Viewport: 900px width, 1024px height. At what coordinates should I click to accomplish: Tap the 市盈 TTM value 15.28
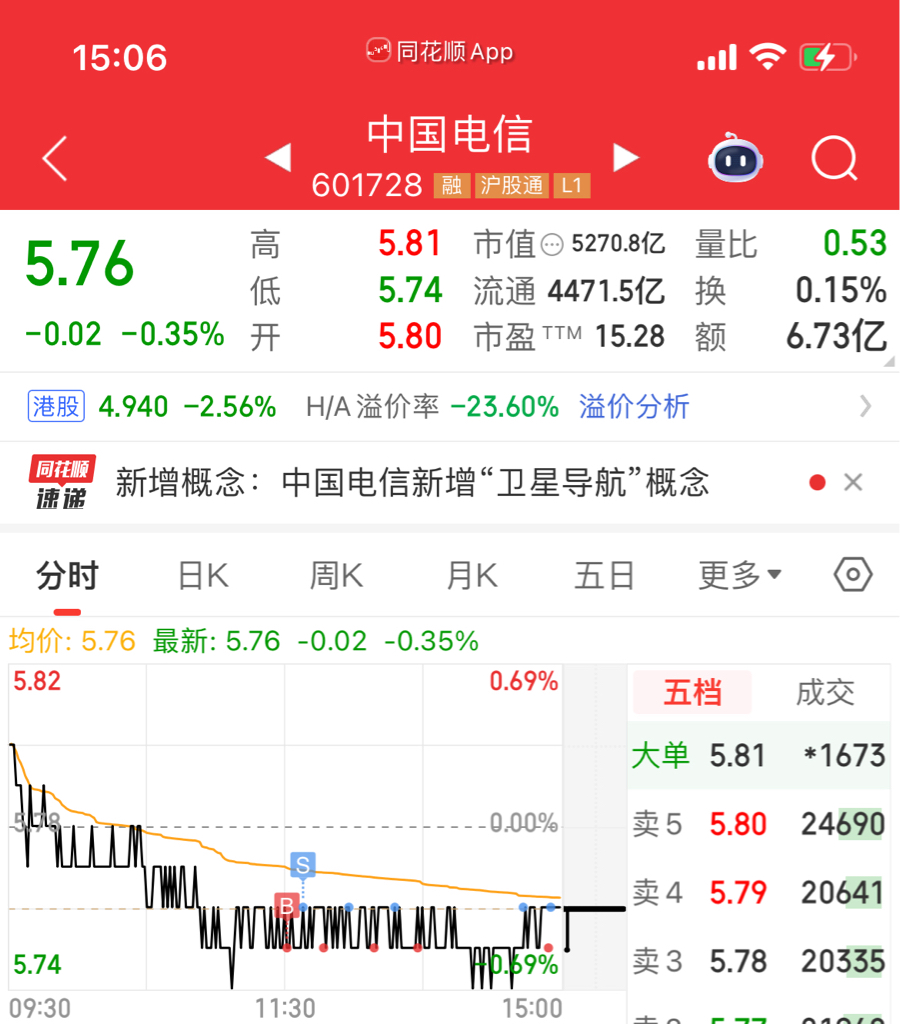point(630,336)
